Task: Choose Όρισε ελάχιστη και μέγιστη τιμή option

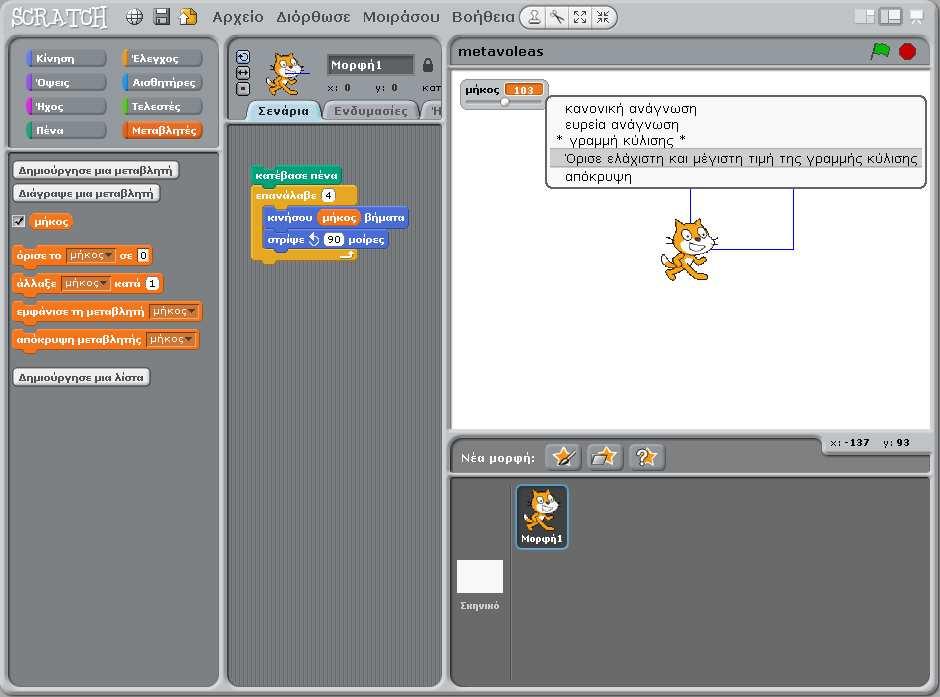Action: [x=736, y=158]
